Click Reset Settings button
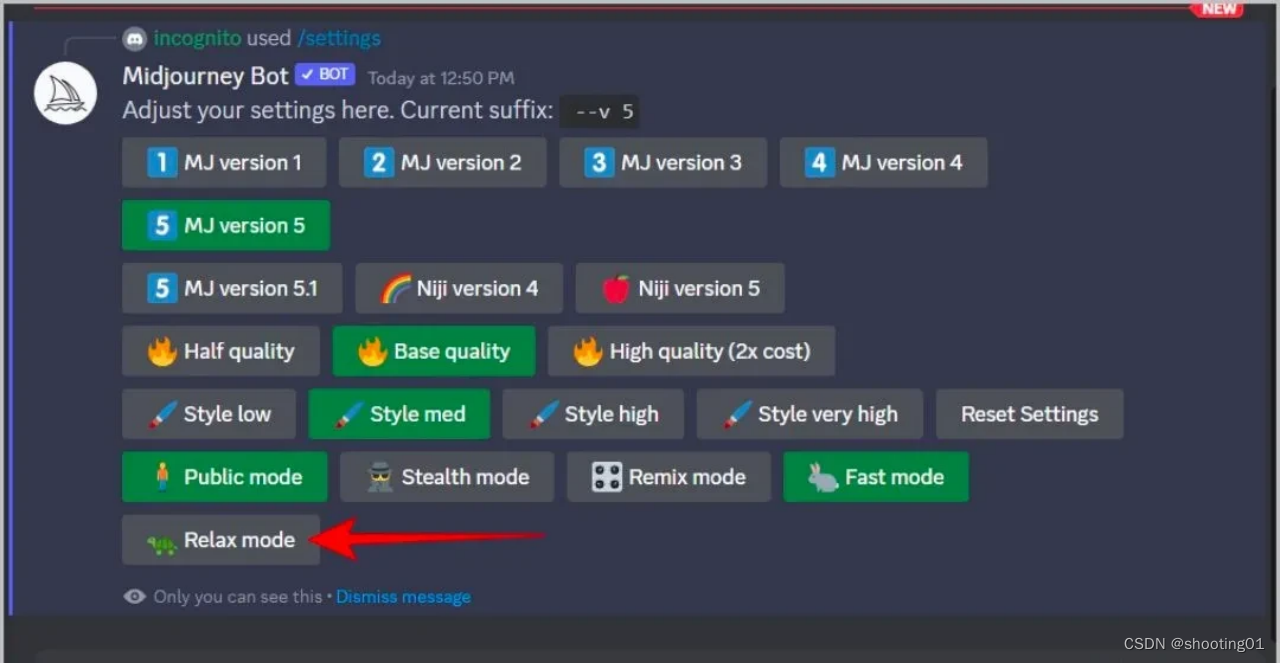Image resolution: width=1280 pixels, height=663 pixels. [x=1030, y=414]
